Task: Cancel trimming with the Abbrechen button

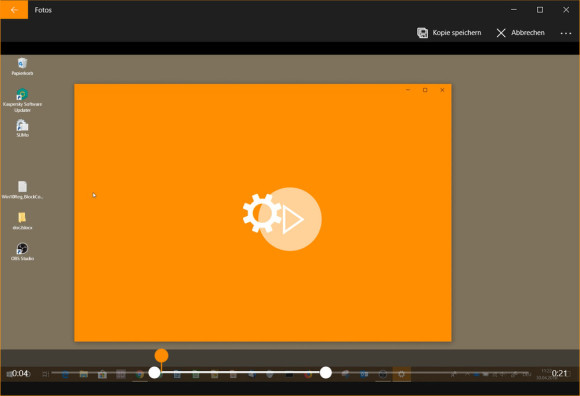Action: (x=520, y=33)
